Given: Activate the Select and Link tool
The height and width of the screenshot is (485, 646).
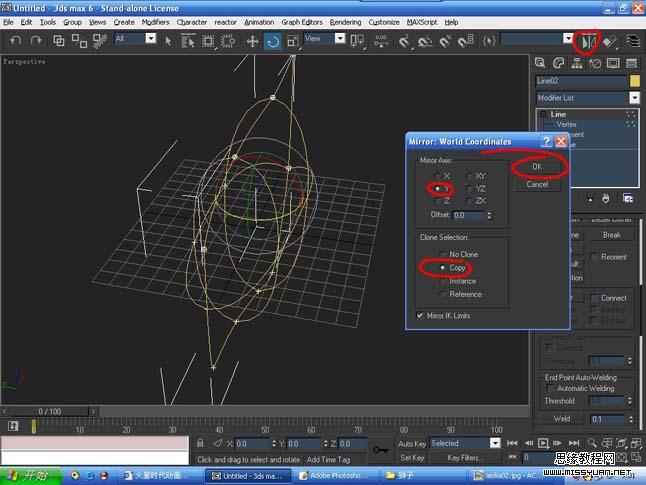Looking at the screenshot, I should tap(59, 40).
